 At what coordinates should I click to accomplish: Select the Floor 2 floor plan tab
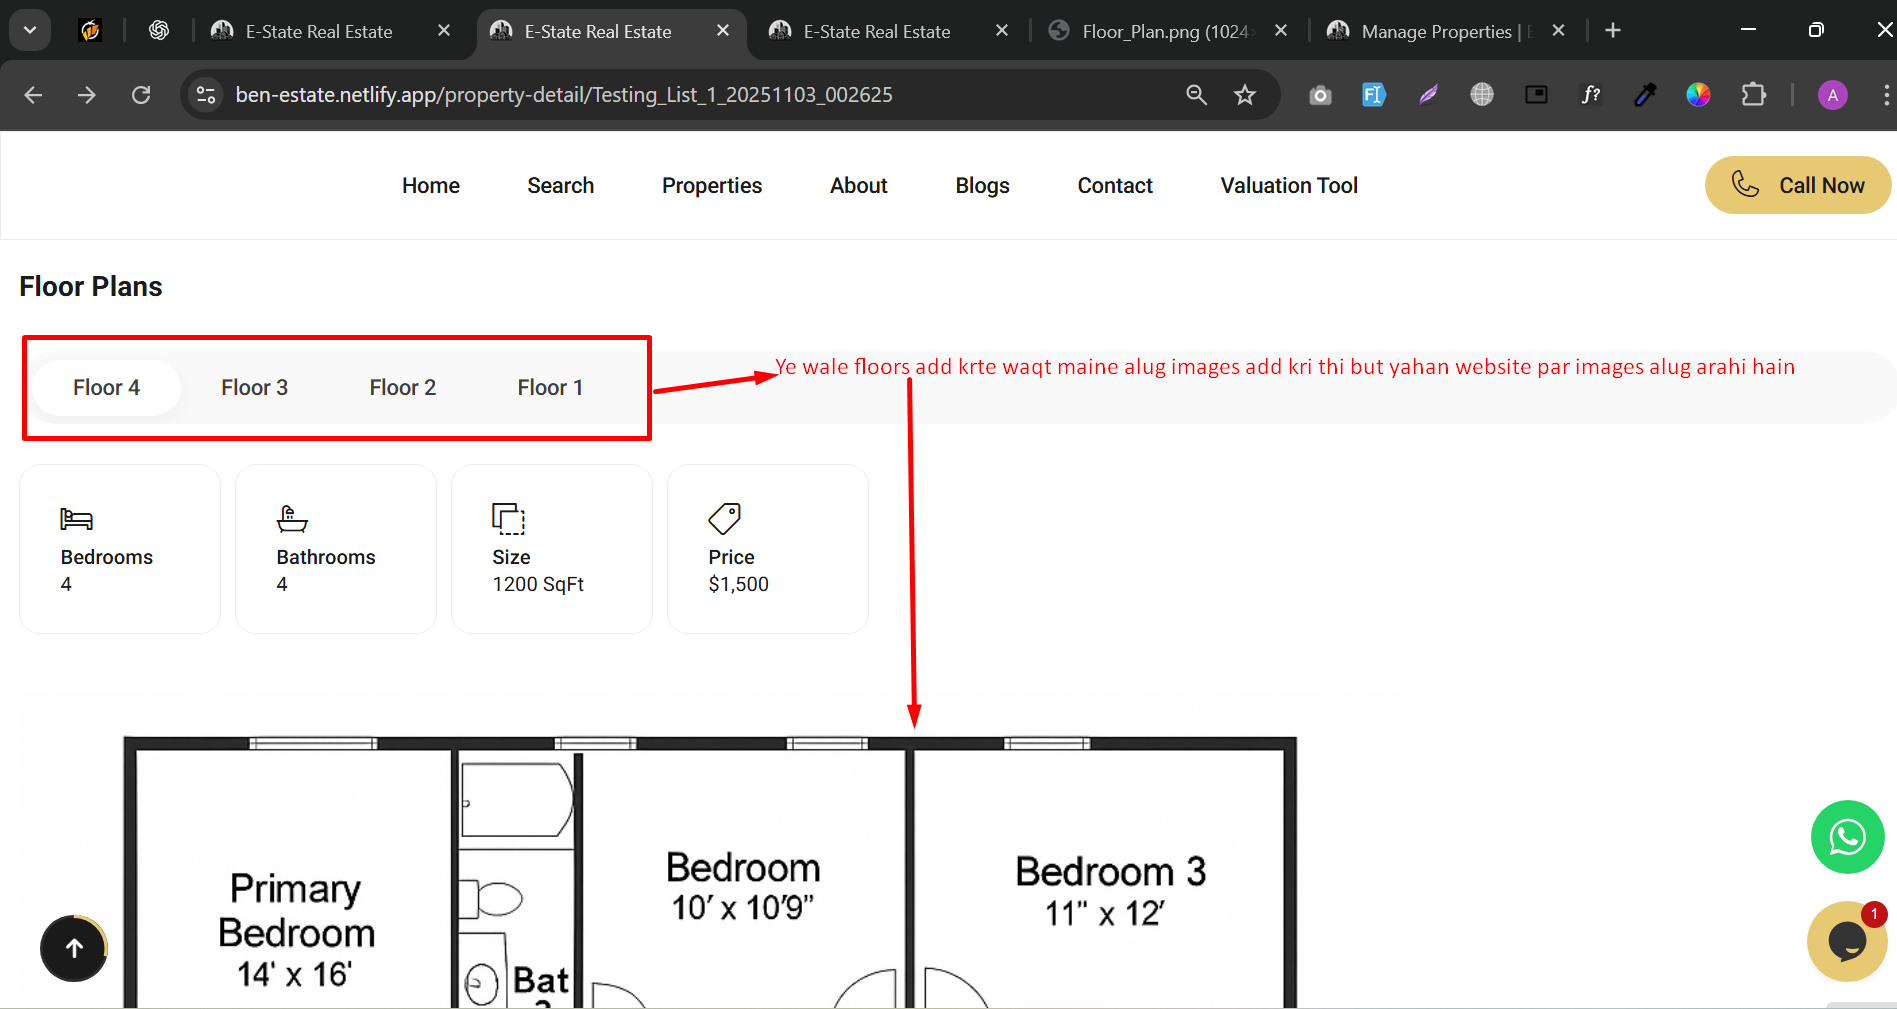point(402,388)
